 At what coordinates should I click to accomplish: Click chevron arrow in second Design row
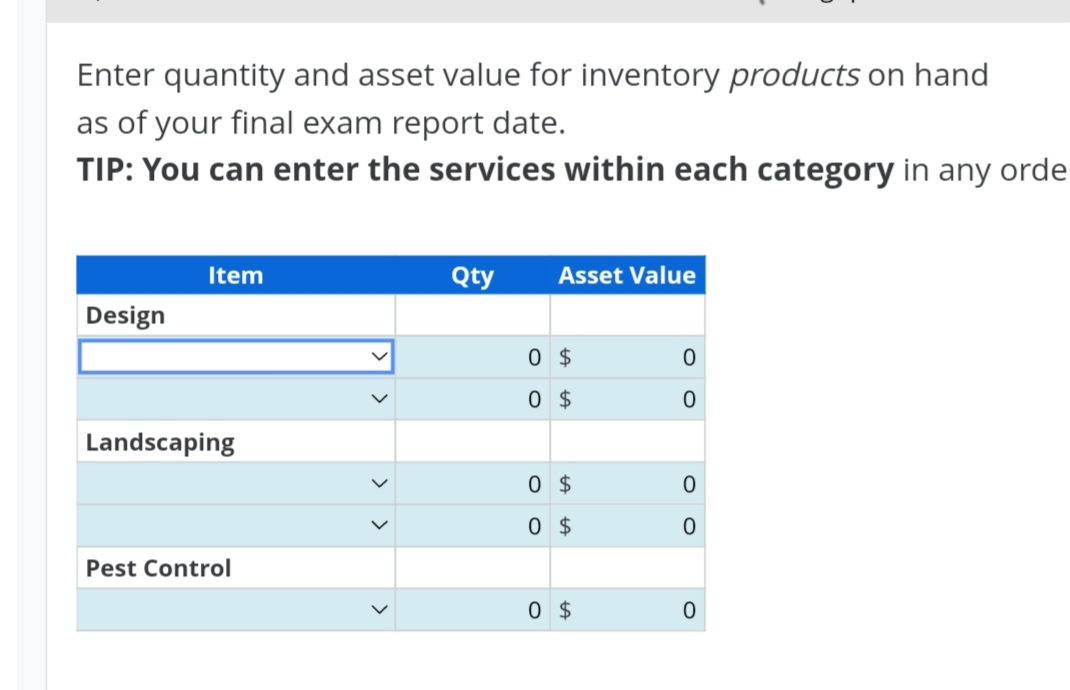point(379,399)
